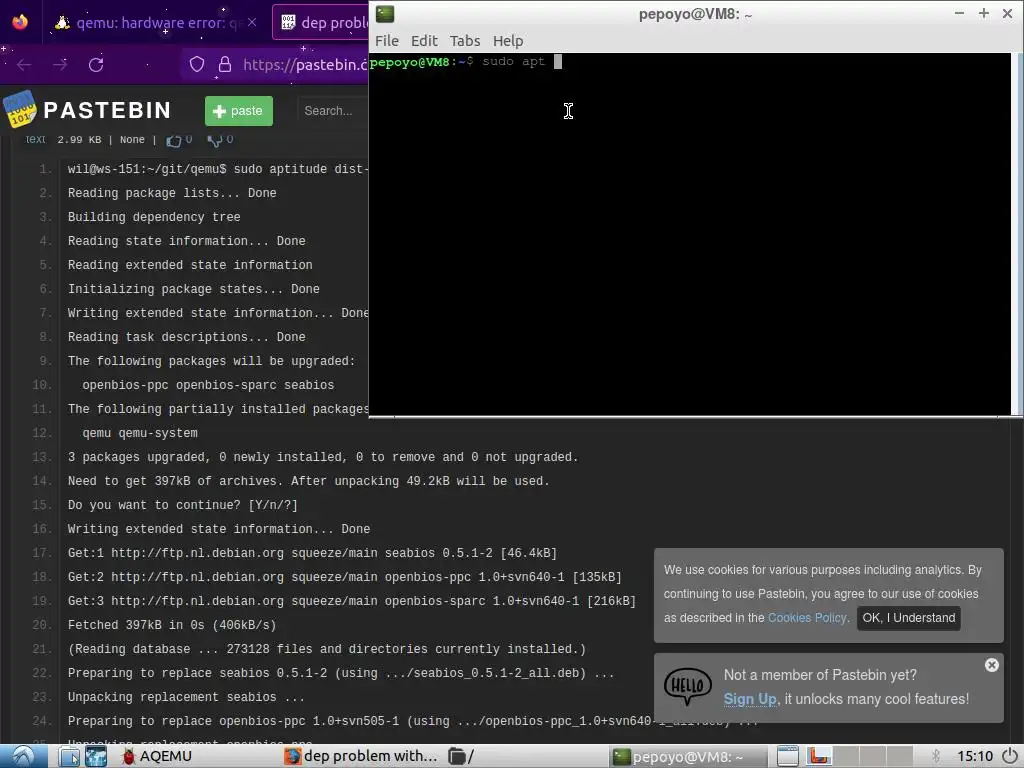
Task: Open the terminal Tabs menu
Action: click(x=465, y=40)
